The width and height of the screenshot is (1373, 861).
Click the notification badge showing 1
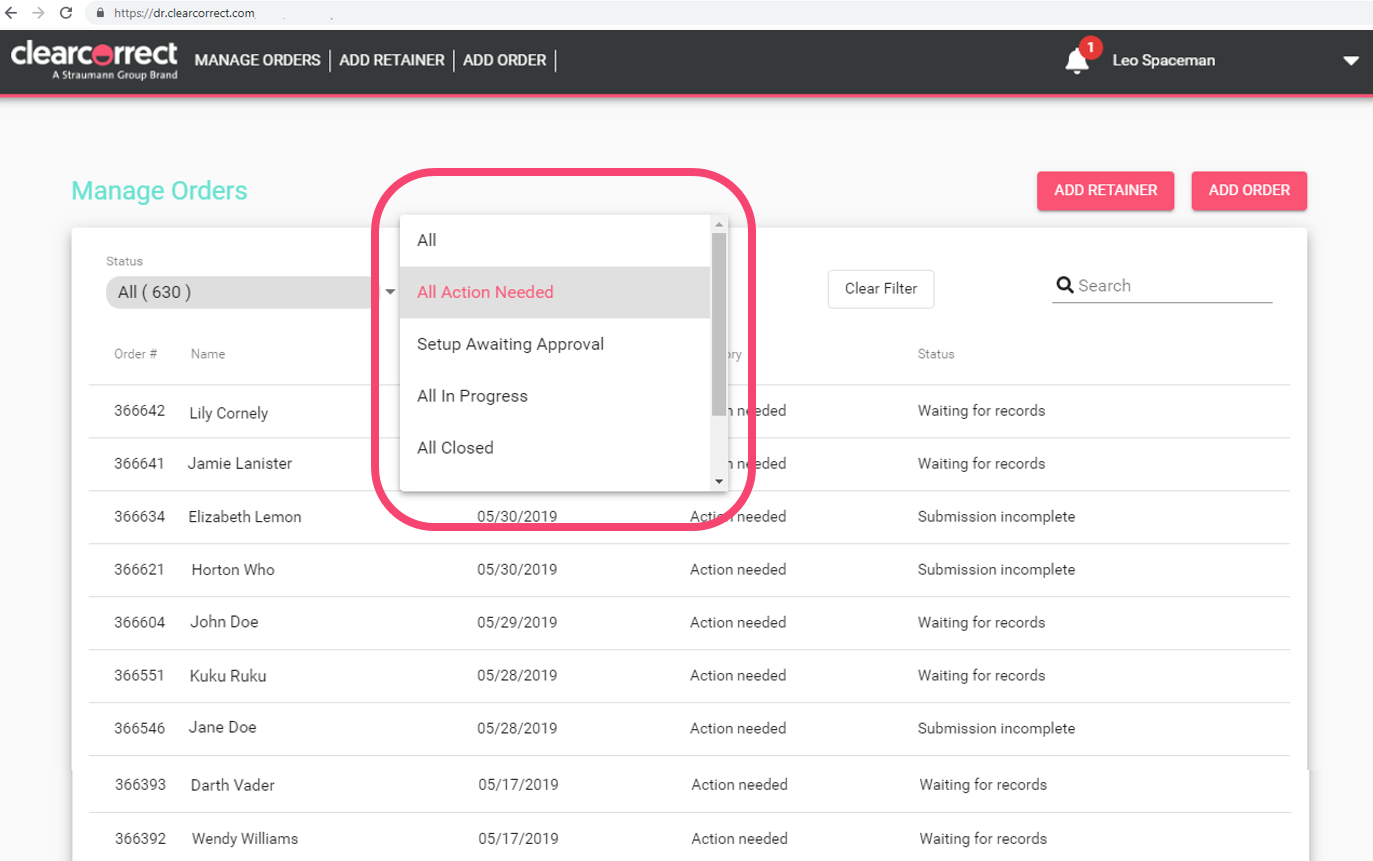tap(1089, 46)
